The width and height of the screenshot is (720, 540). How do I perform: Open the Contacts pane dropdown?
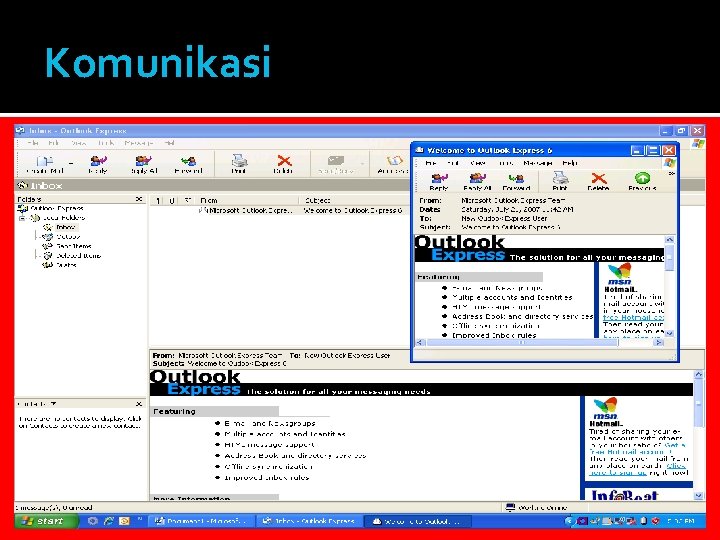[x=53, y=404]
